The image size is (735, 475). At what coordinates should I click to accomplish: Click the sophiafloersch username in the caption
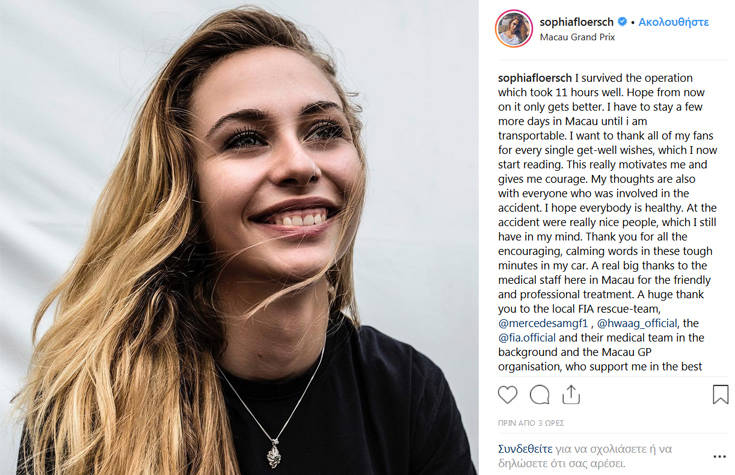tap(536, 77)
